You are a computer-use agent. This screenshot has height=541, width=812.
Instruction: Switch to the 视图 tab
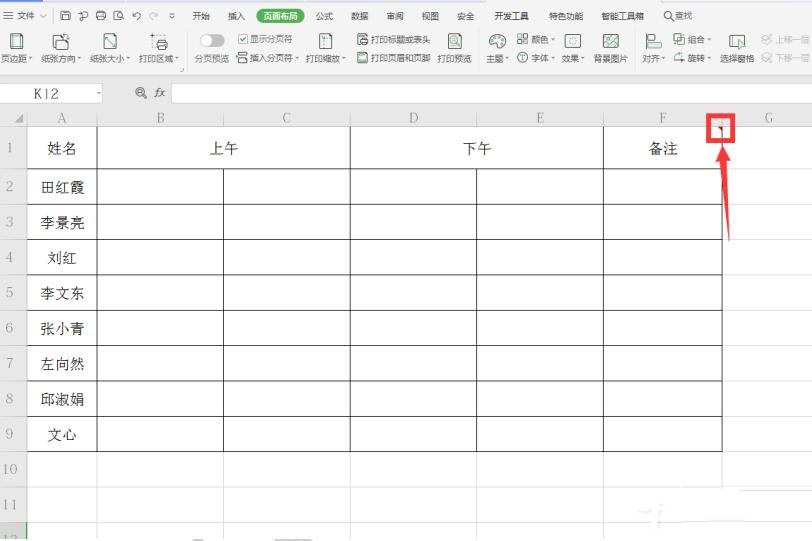point(430,16)
